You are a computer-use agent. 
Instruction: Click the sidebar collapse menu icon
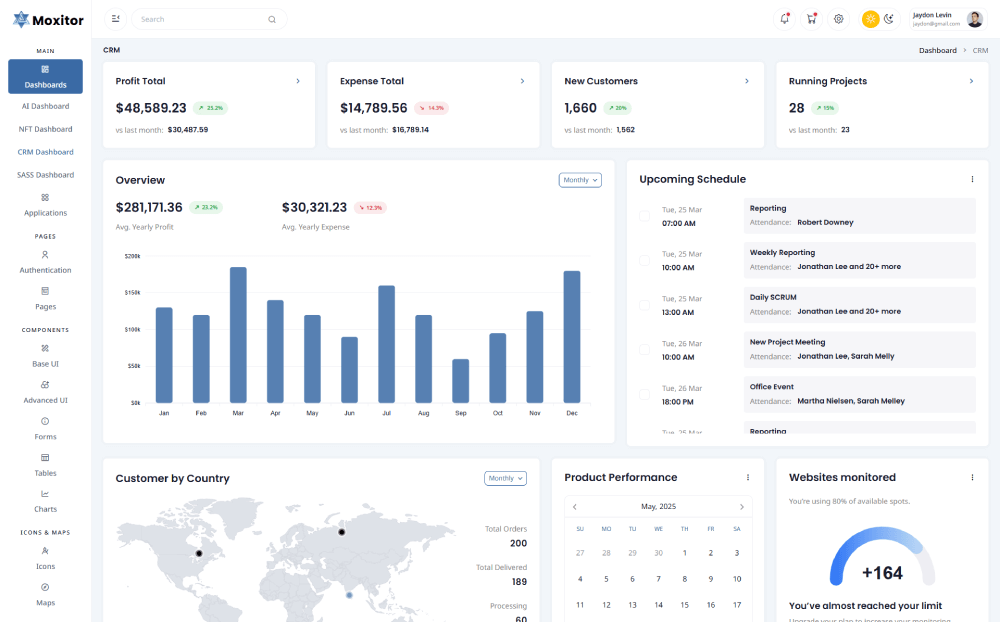click(x=116, y=19)
